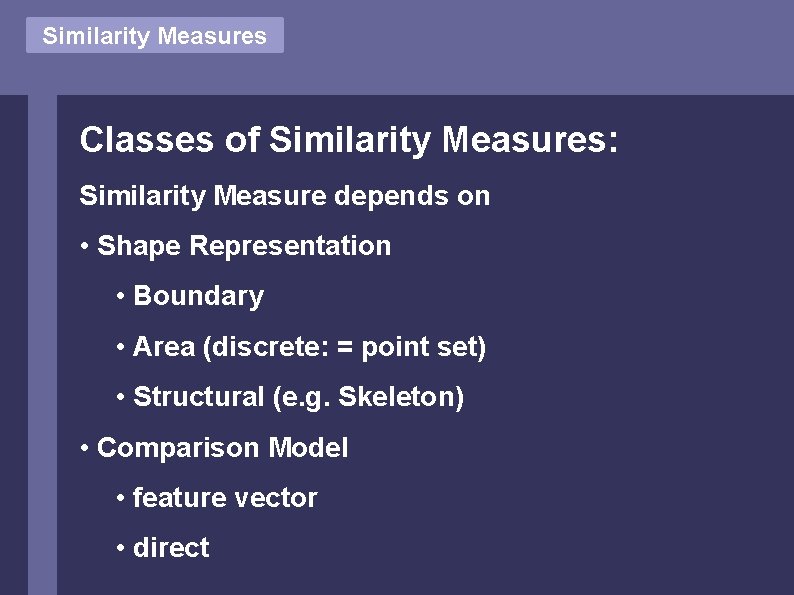This screenshot has width=794, height=595.
Task: Click the Similarity Measures header tab
Action: [x=155, y=36]
